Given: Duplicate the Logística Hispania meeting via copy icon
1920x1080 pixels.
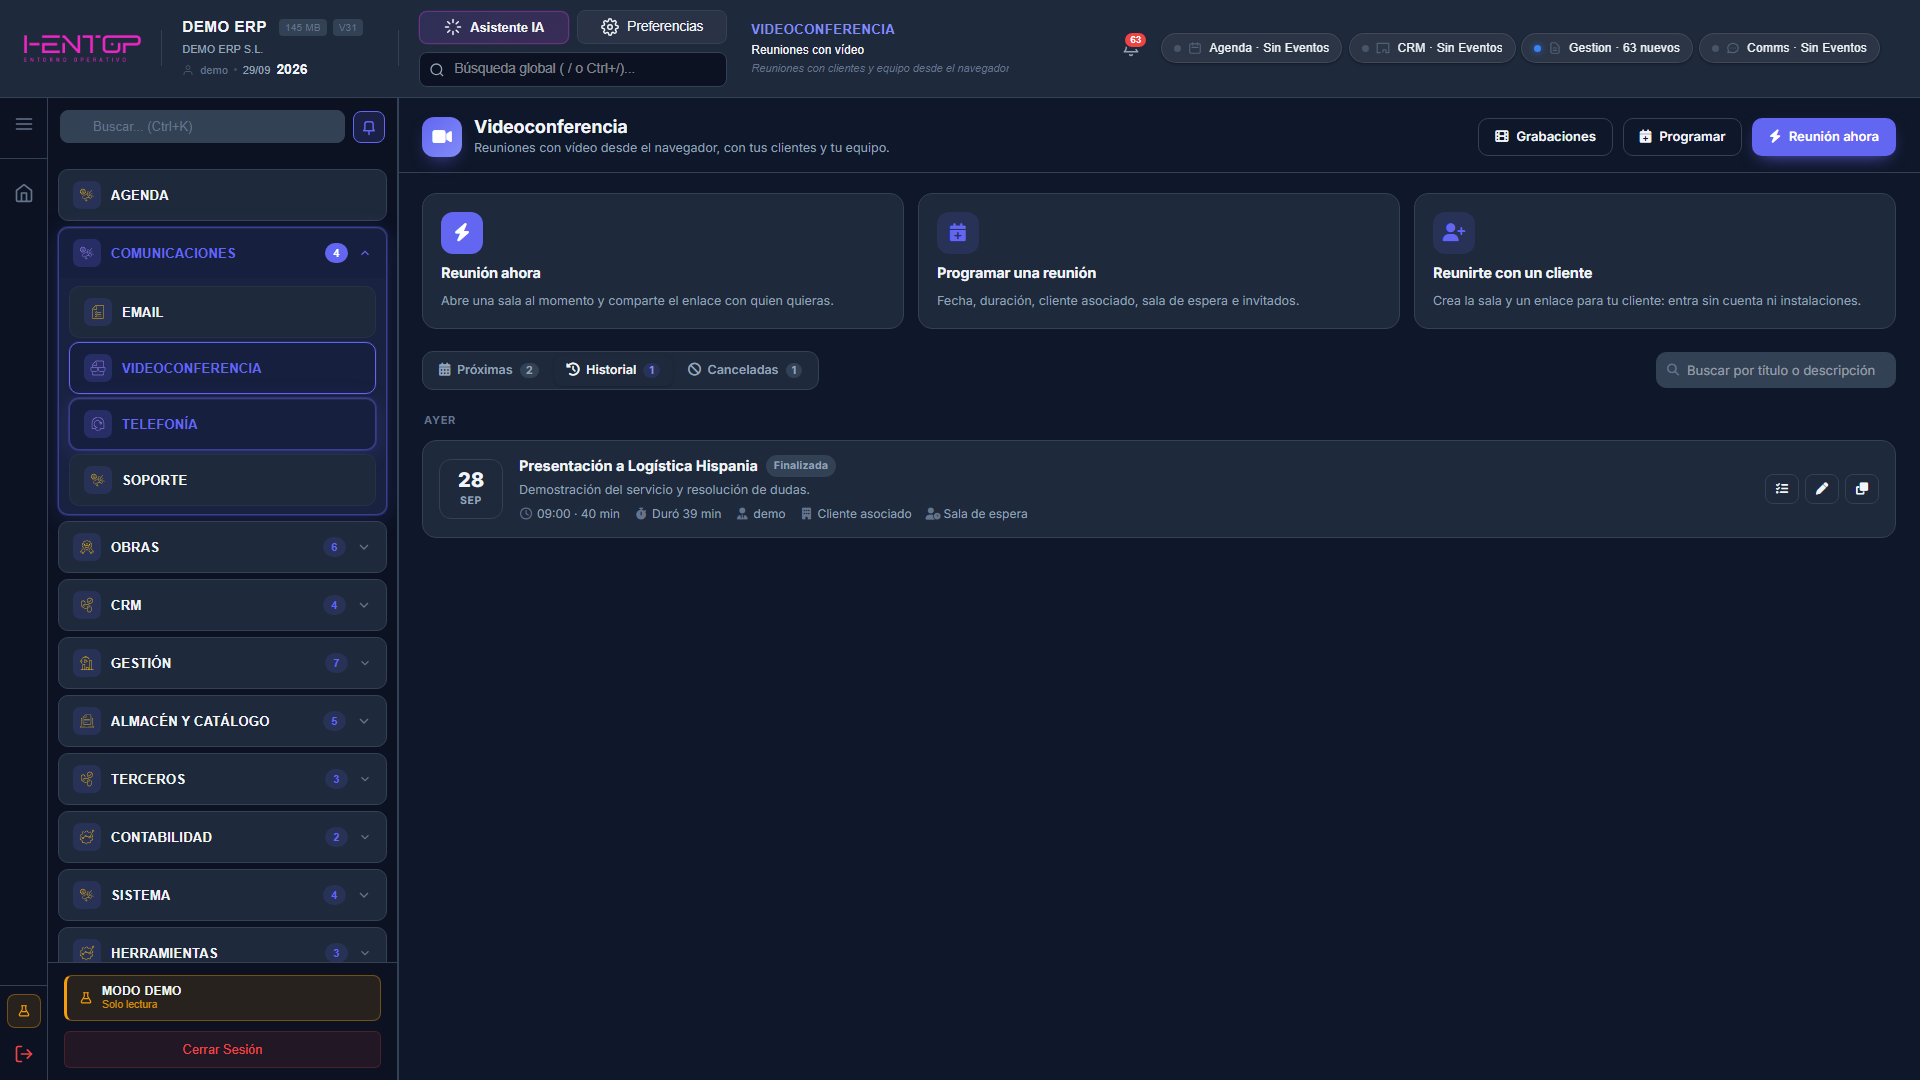Looking at the screenshot, I should tap(1862, 489).
